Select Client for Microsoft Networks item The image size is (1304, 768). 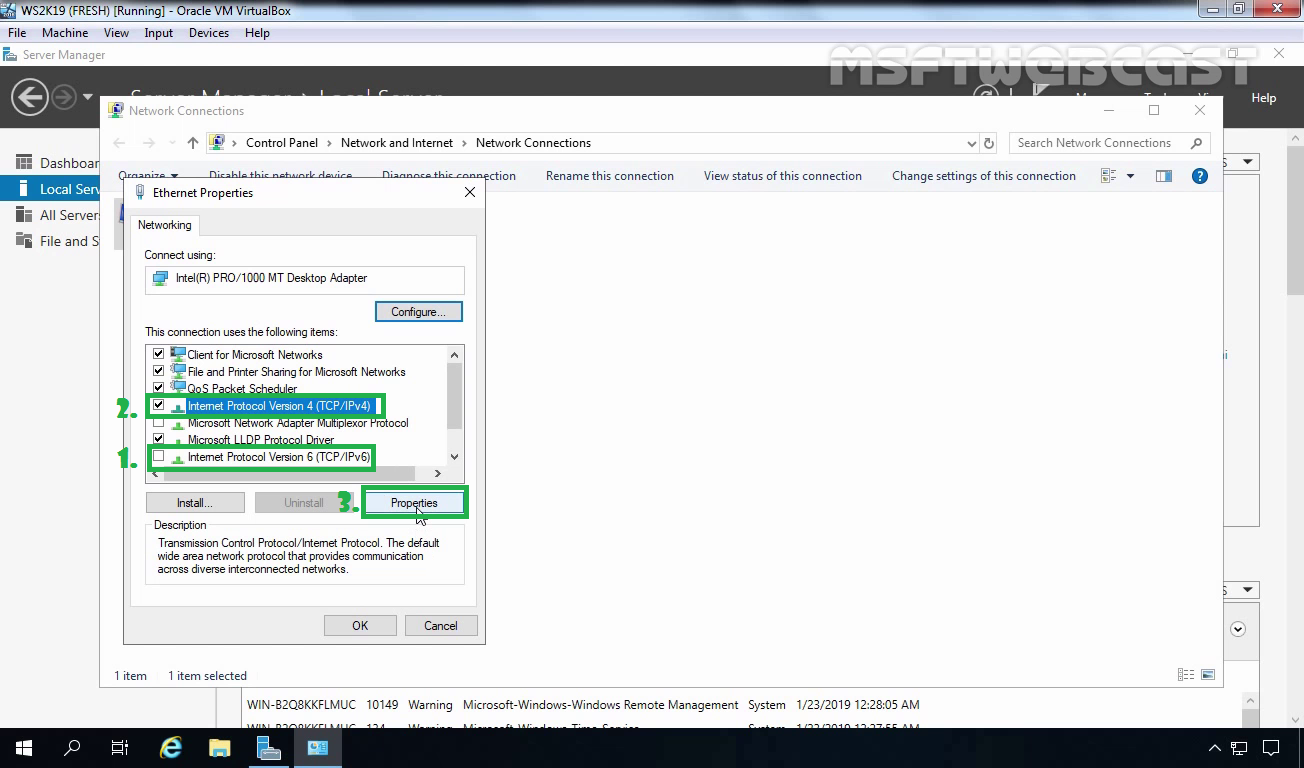[255, 355]
